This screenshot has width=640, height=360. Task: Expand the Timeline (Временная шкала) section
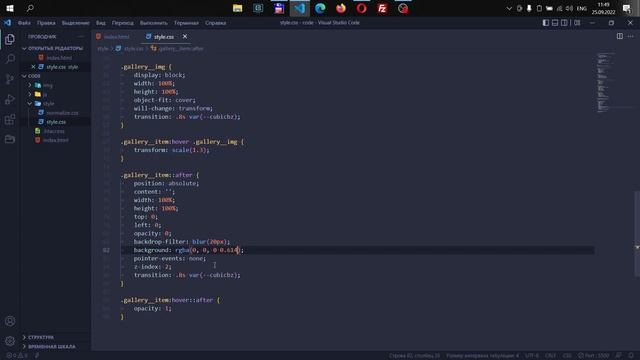pyautogui.click(x=55, y=347)
